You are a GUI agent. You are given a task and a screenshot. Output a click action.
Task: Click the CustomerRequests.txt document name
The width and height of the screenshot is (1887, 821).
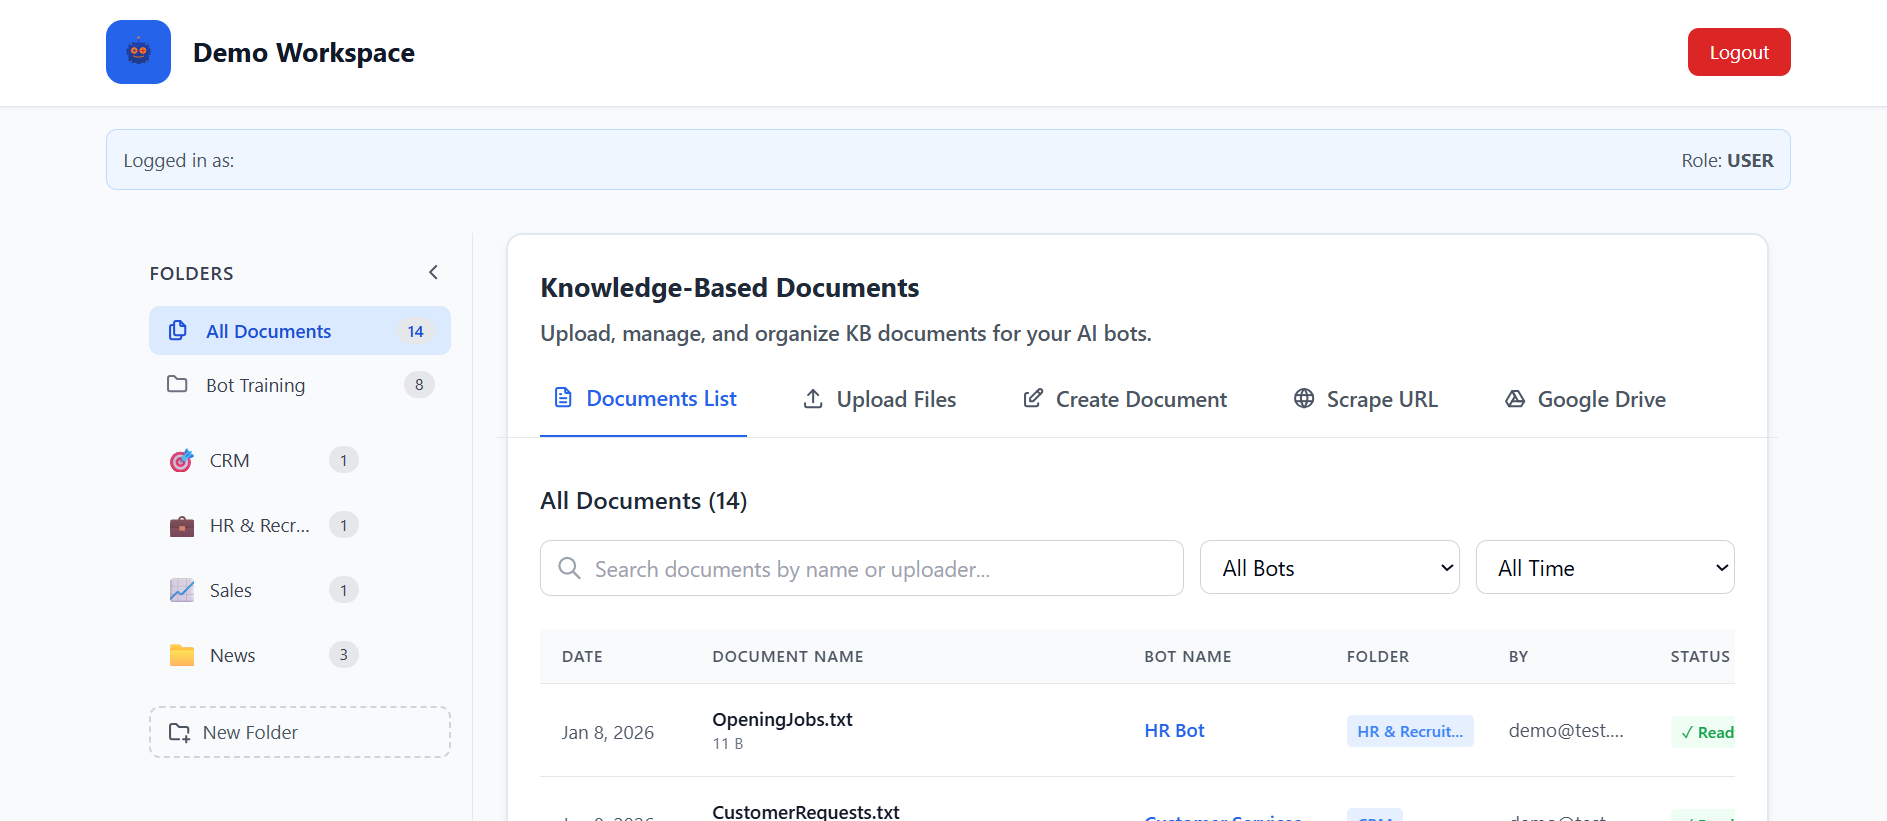coord(806,812)
